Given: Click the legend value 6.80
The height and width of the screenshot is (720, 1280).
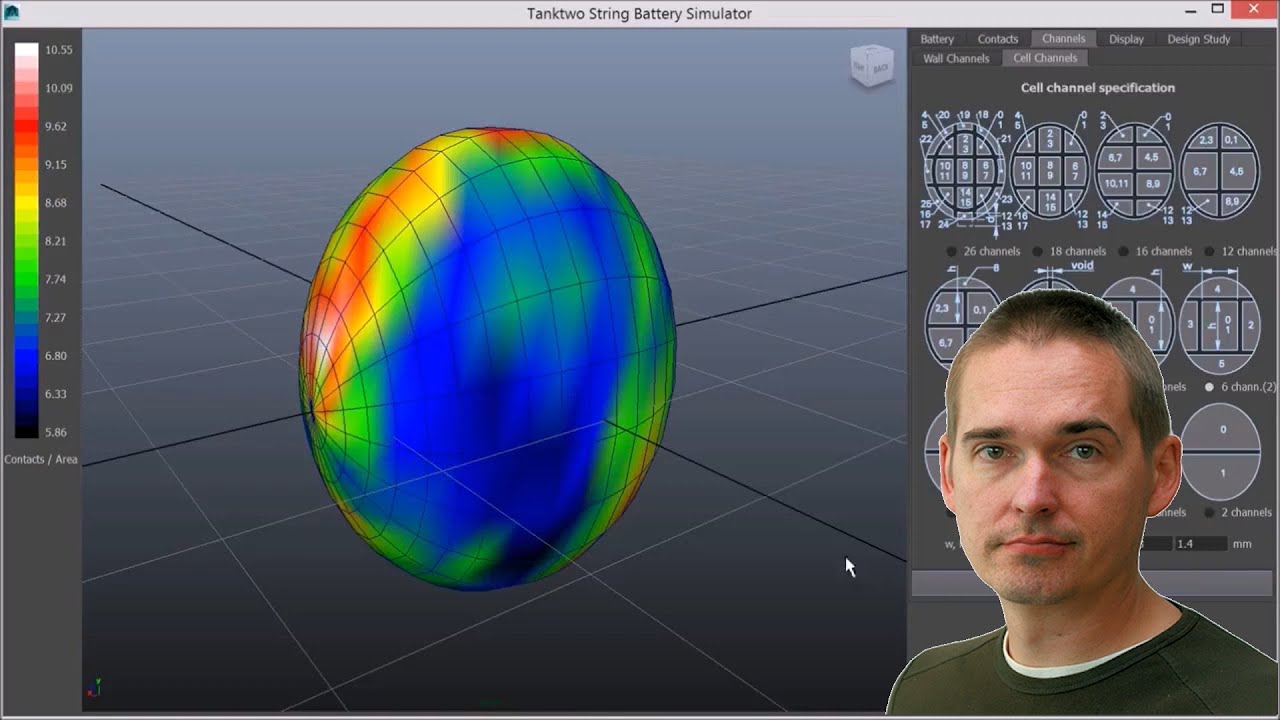Looking at the screenshot, I should click(x=56, y=356).
